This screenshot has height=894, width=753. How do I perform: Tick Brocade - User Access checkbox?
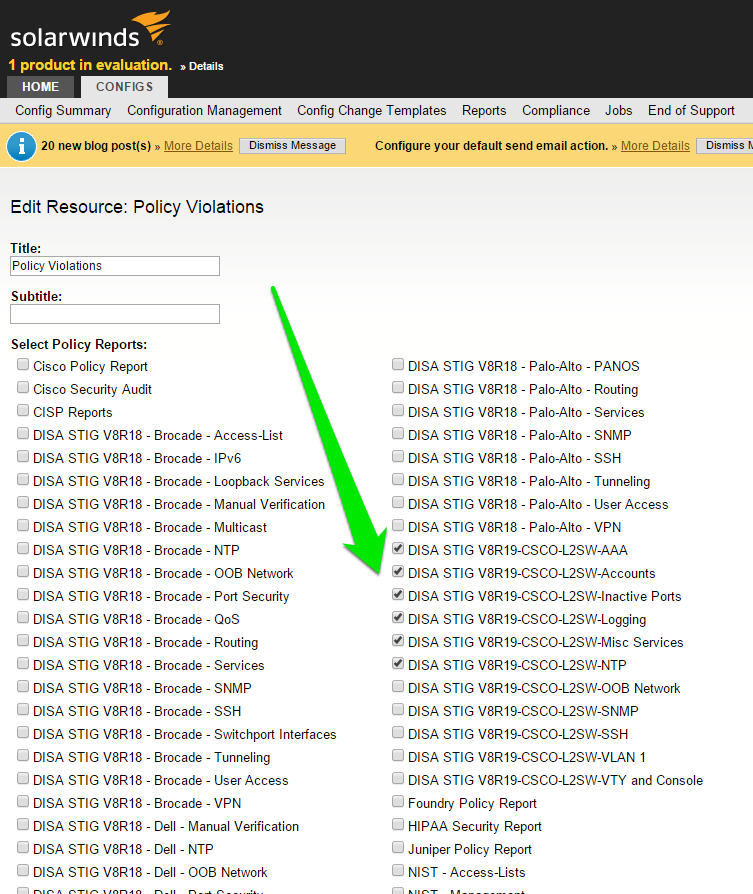pos(23,778)
